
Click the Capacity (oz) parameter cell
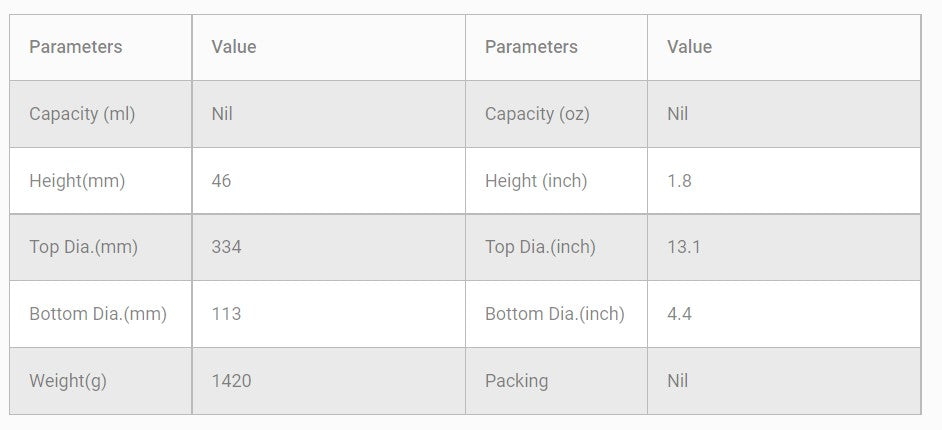click(537, 114)
